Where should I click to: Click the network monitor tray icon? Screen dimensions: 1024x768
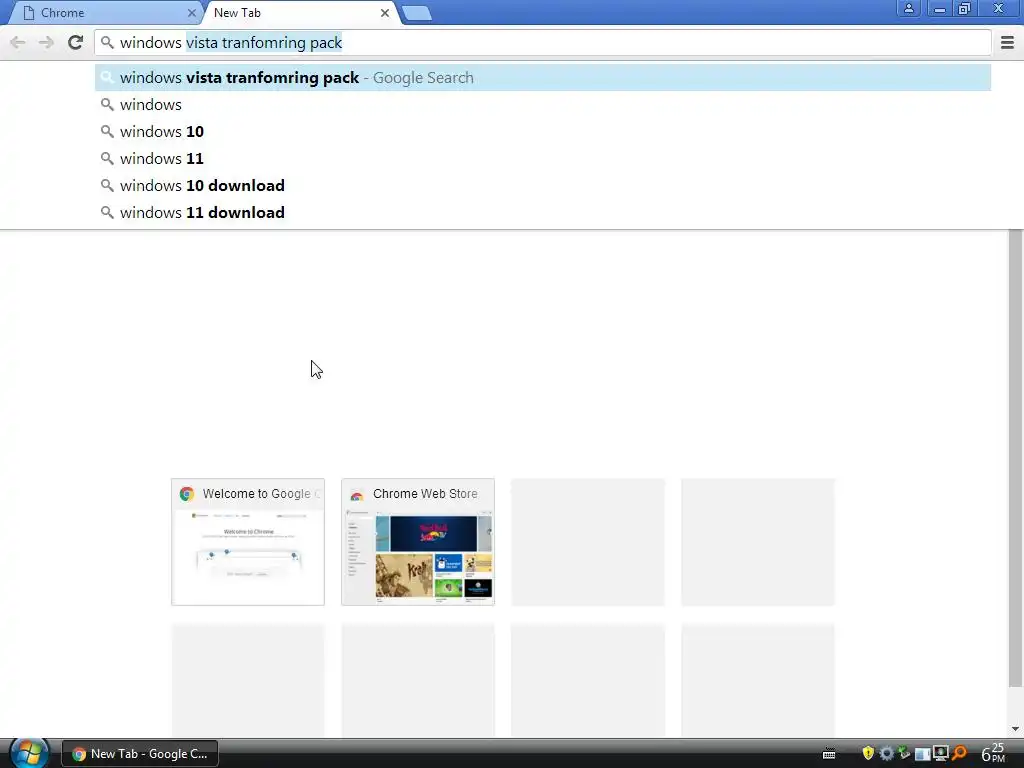(x=940, y=754)
